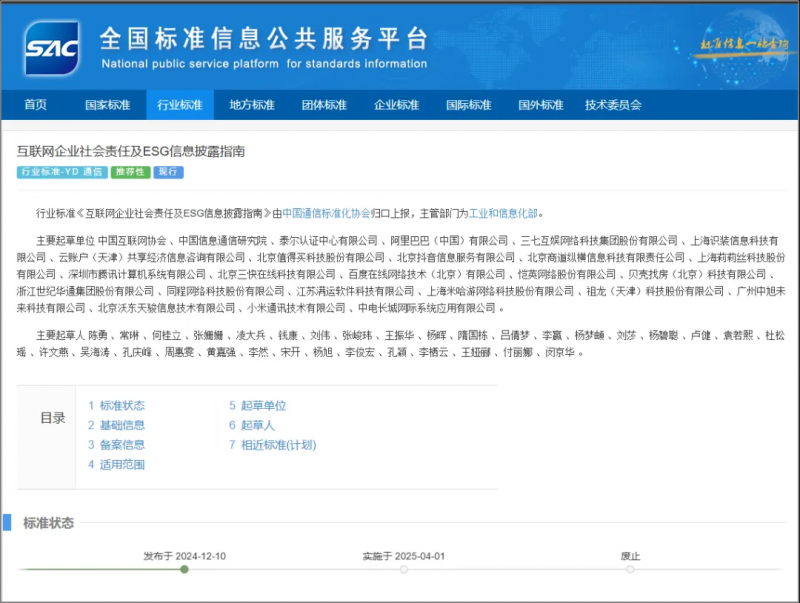Click the green 推荐性 tag
This screenshot has height=603, width=800.
pos(131,172)
